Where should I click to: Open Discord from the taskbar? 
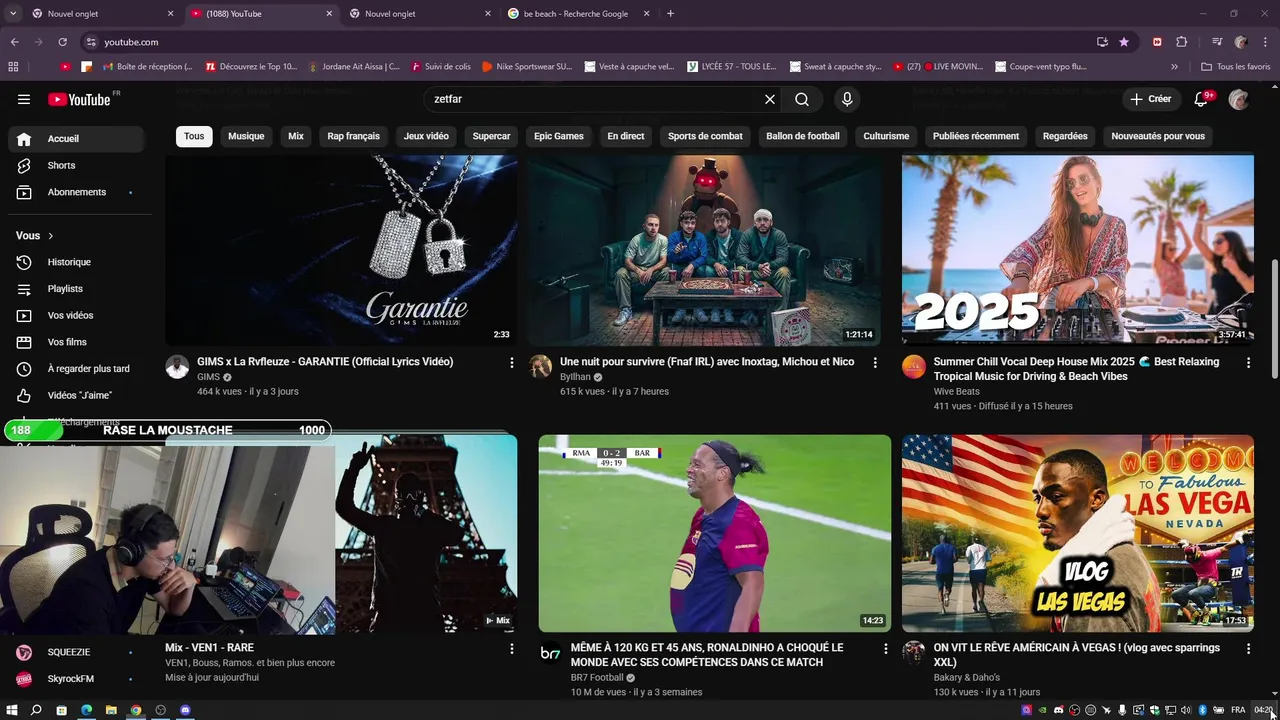(x=185, y=710)
